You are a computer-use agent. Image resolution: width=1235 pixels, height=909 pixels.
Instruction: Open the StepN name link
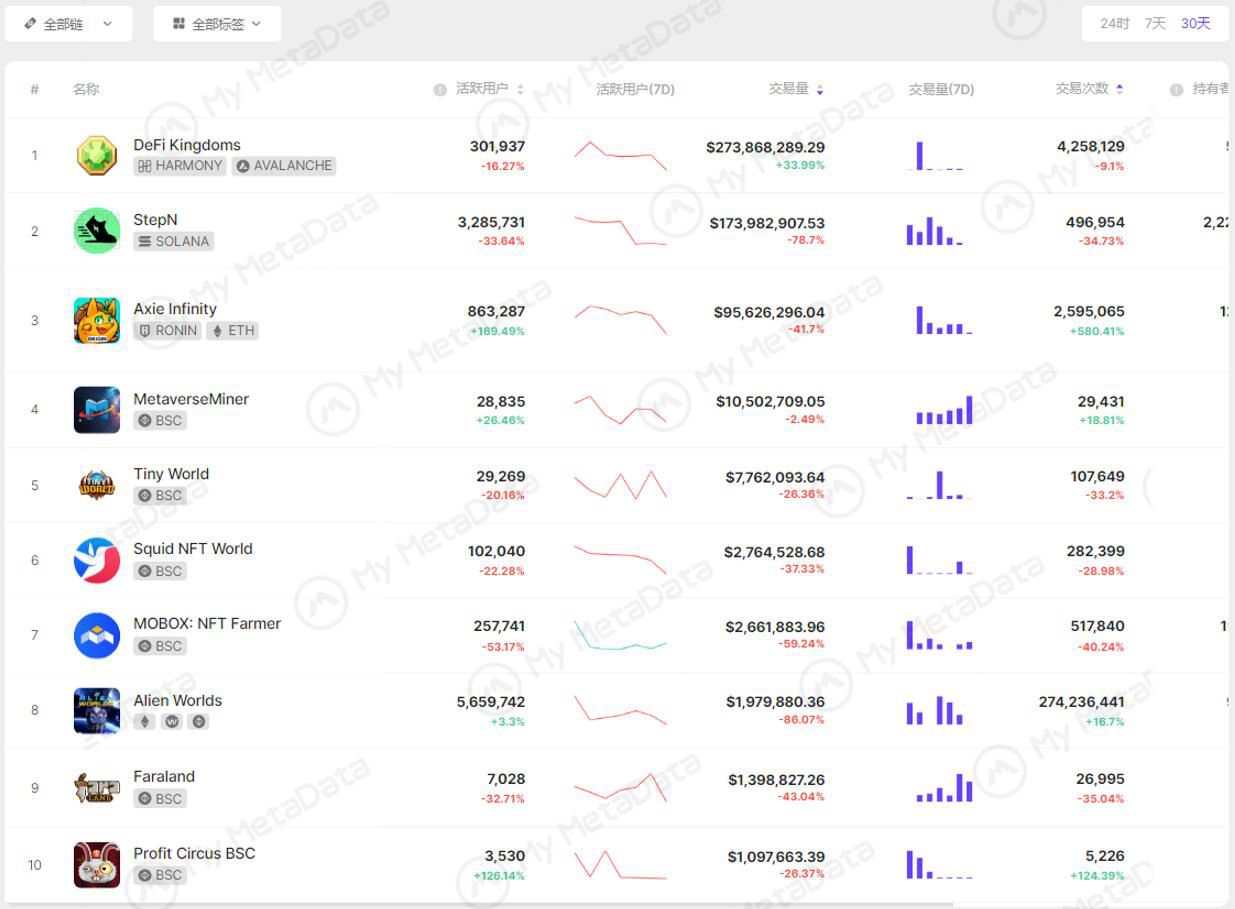tap(155, 220)
